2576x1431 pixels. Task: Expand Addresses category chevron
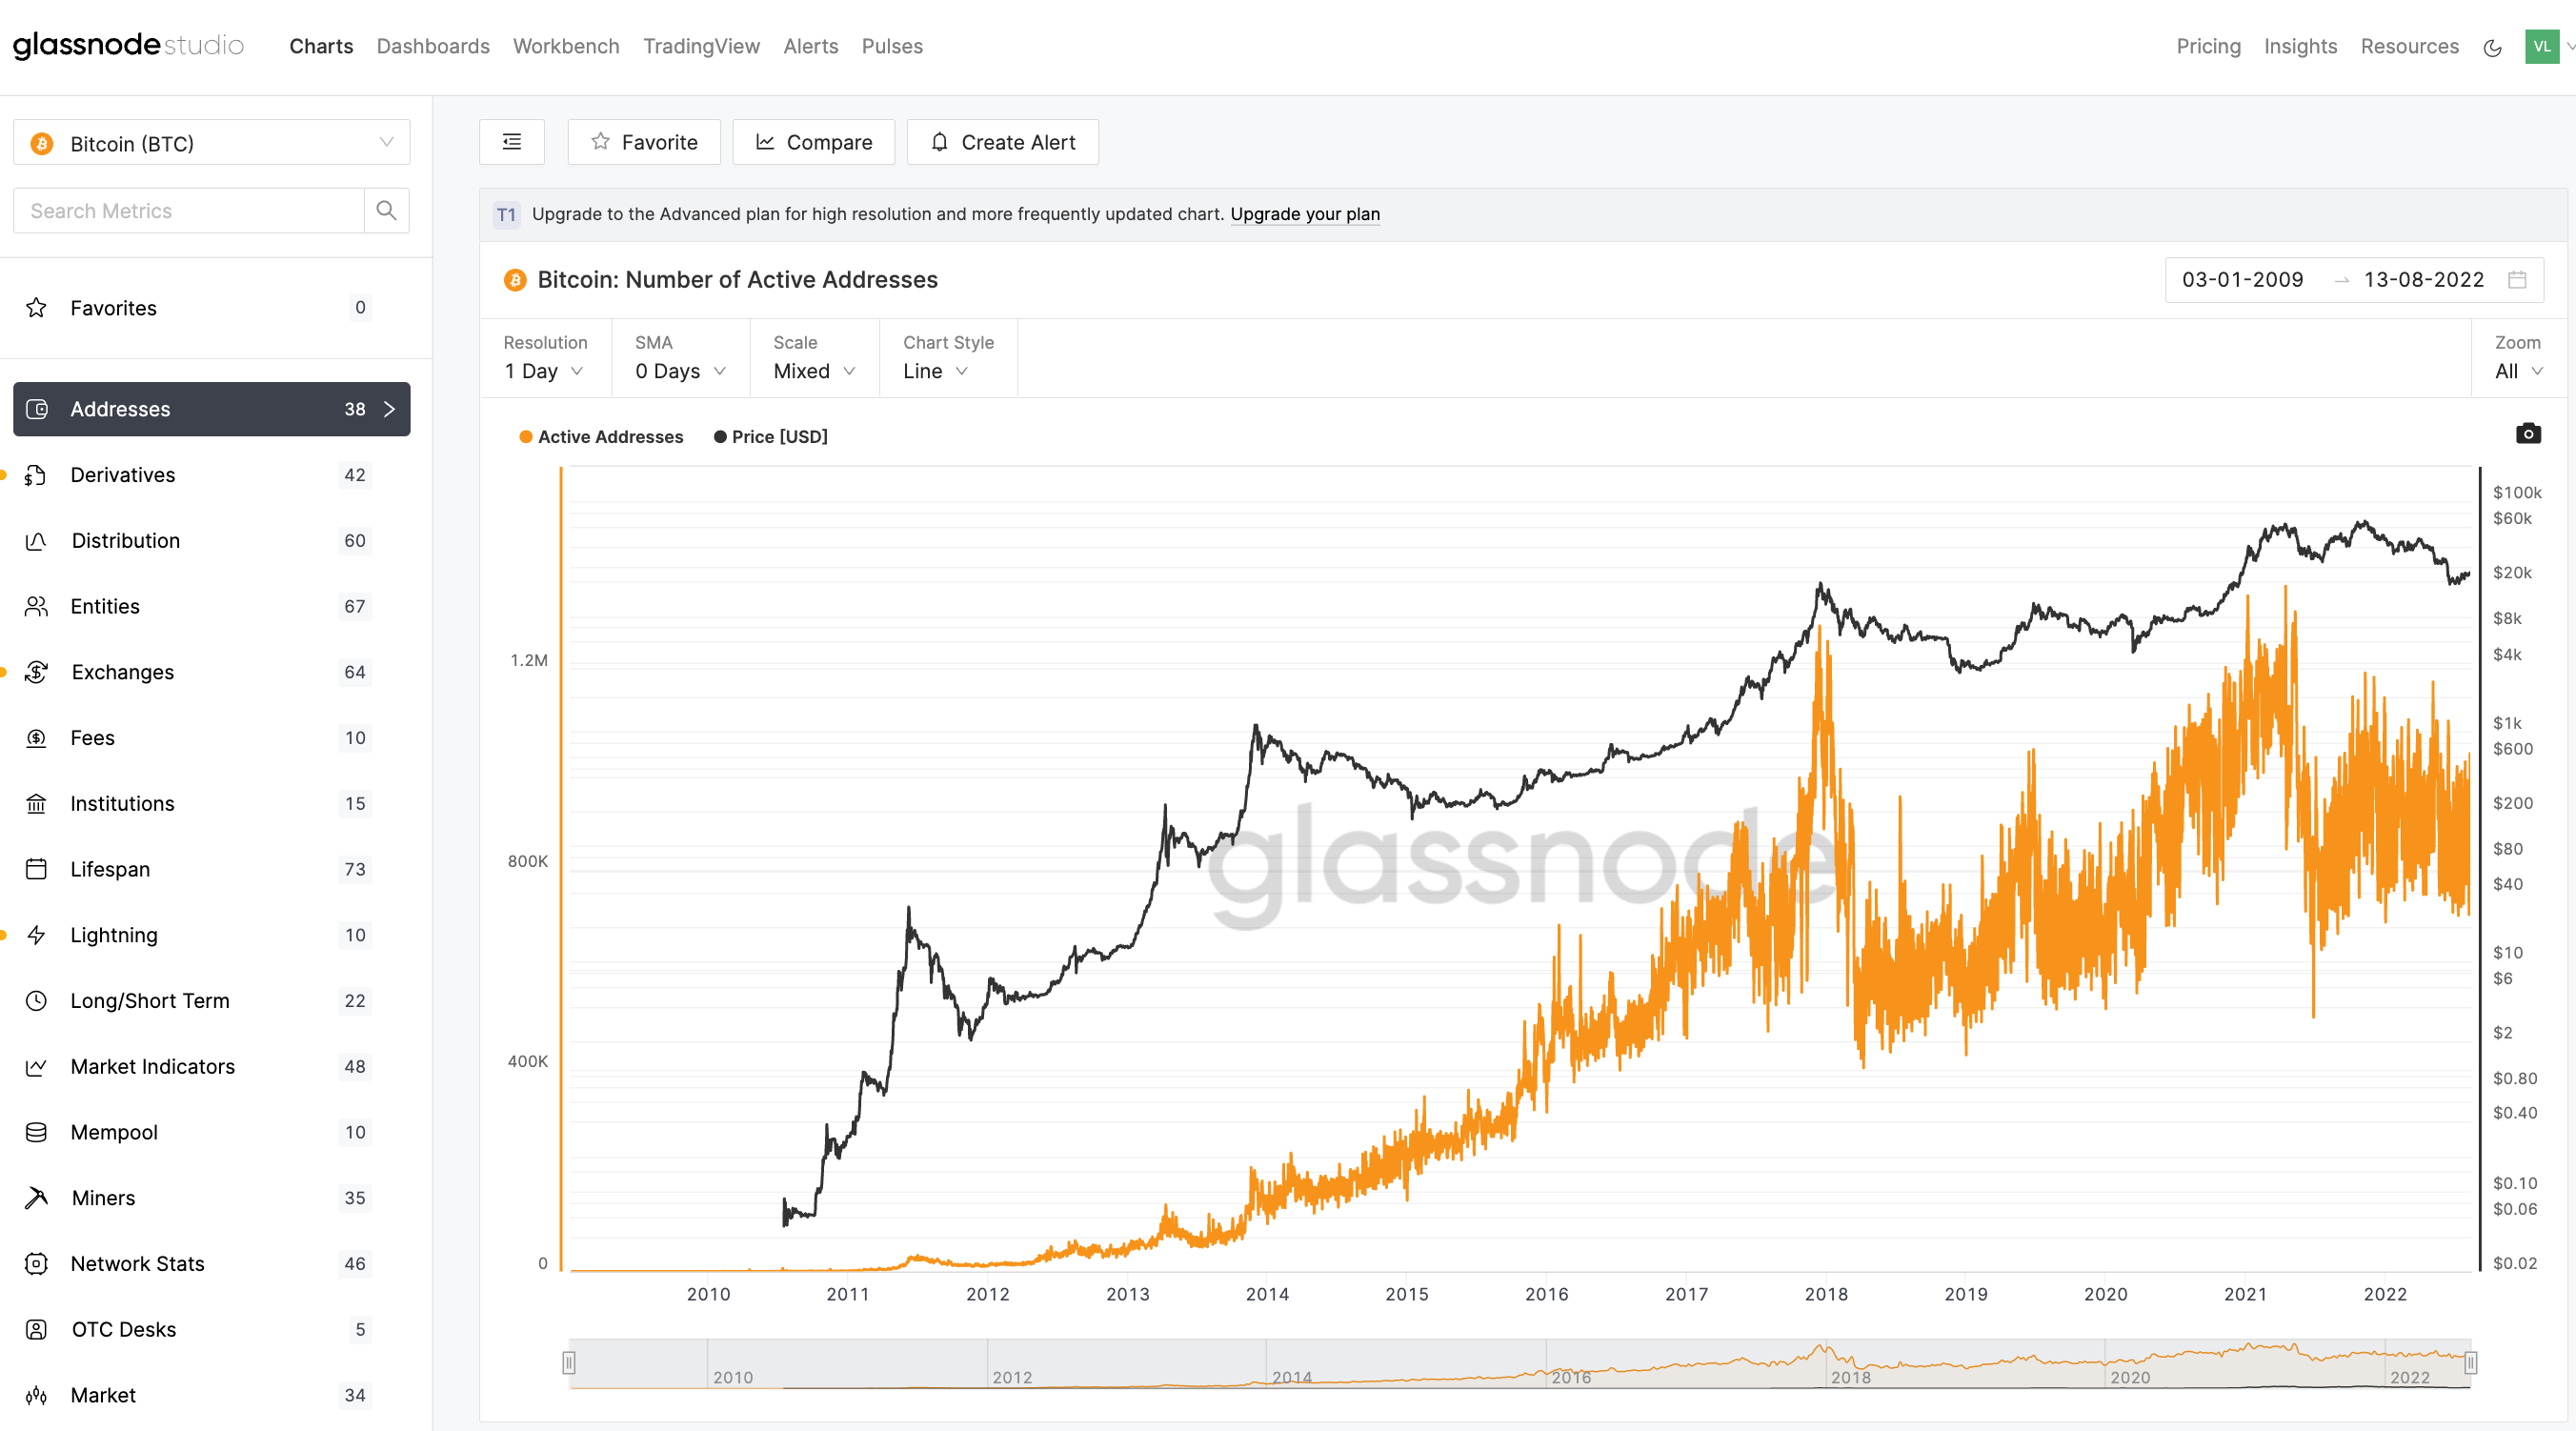(390, 409)
